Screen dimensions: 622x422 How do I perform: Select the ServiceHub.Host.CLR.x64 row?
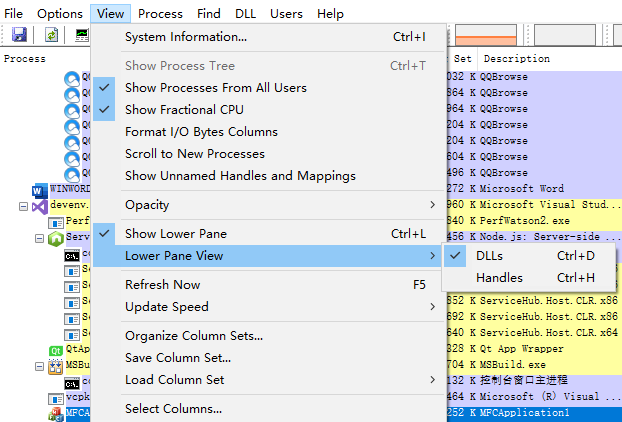tap(549, 332)
